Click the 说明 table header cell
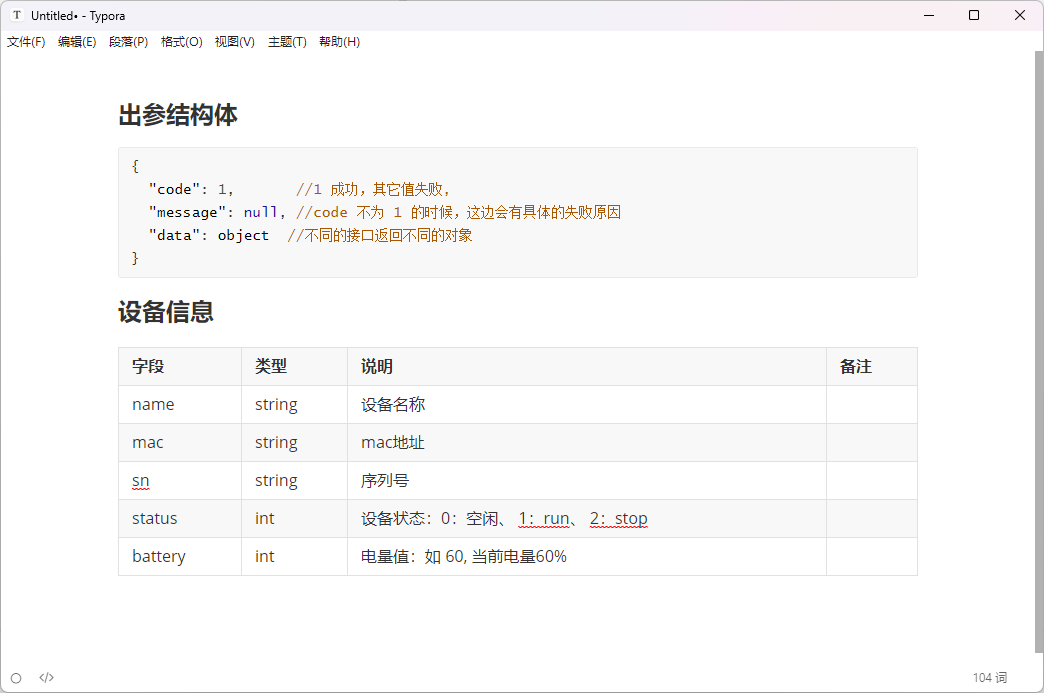Viewport: 1044px width, 693px height. tap(587, 366)
